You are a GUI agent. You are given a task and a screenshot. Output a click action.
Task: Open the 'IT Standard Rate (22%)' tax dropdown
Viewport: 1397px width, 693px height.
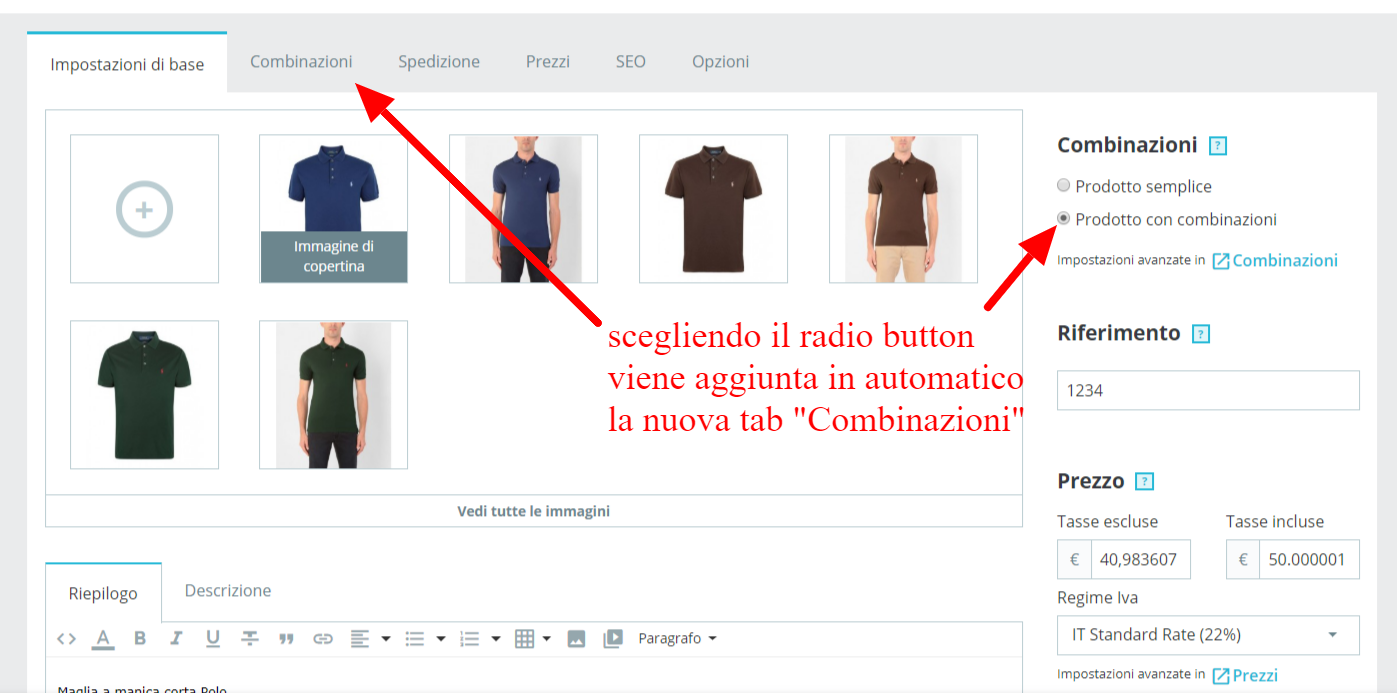tap(1207, 635)
